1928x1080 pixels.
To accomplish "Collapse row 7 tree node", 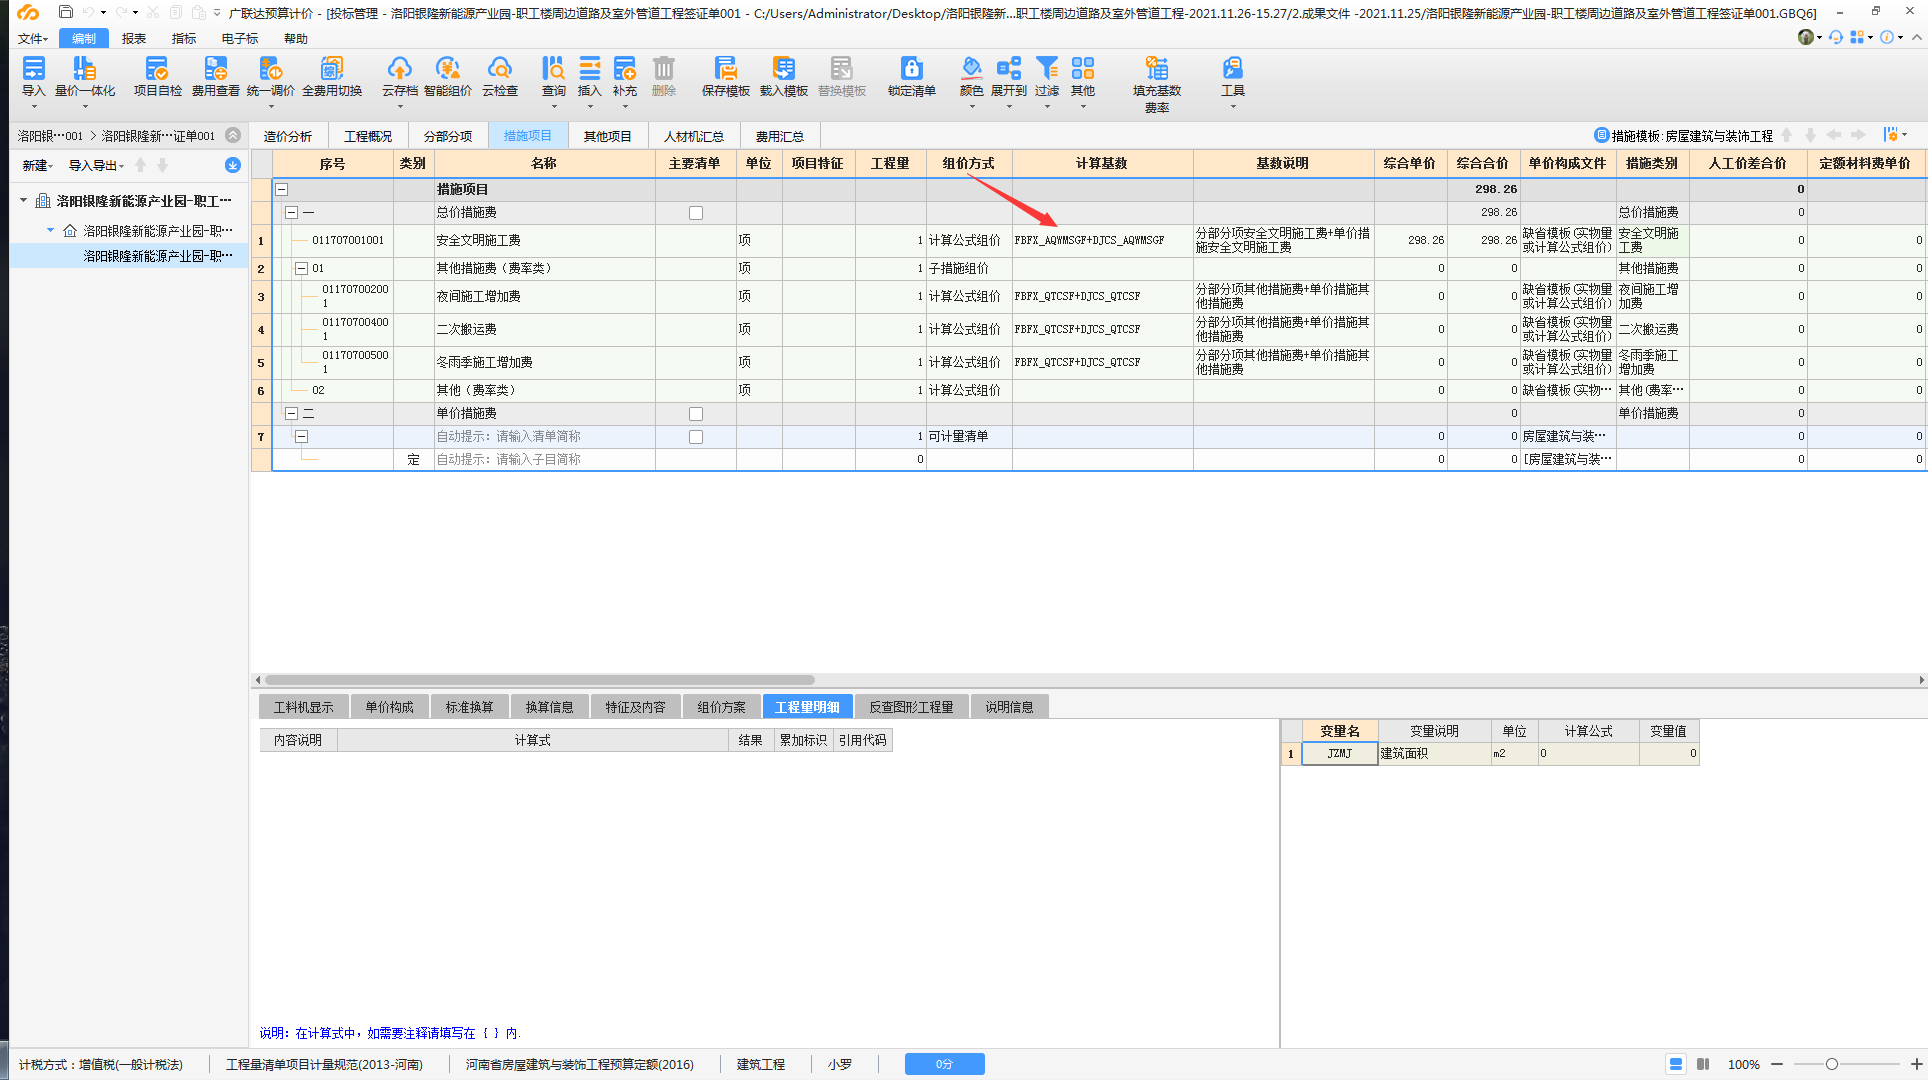I will pos(301,436).
